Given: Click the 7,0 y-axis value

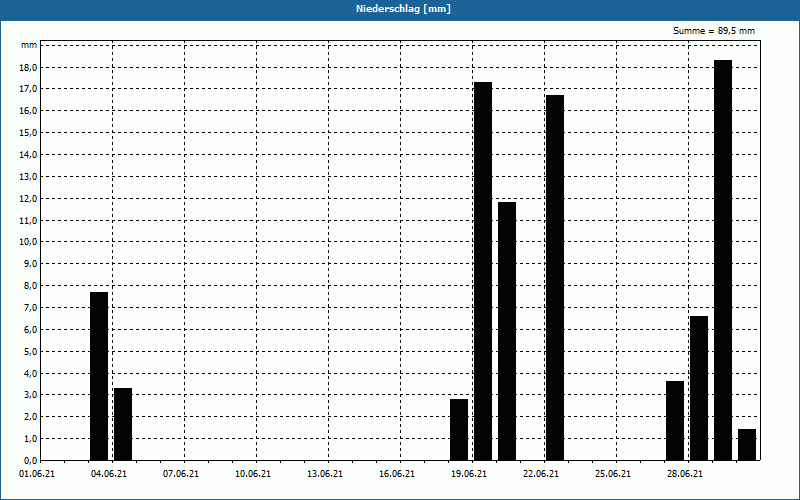Looking at the screenshot, I should pos(30,308).
